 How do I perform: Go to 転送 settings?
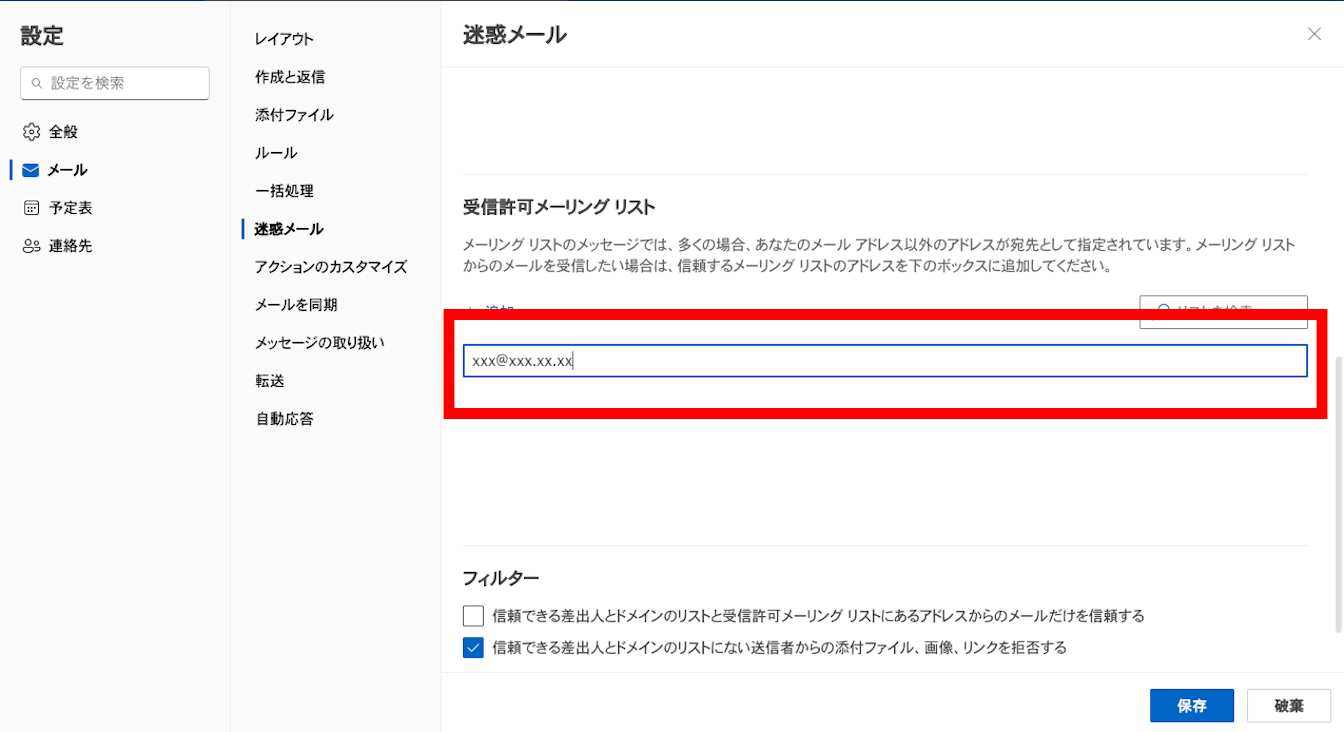pyautogui.click(x=269, y=381)
